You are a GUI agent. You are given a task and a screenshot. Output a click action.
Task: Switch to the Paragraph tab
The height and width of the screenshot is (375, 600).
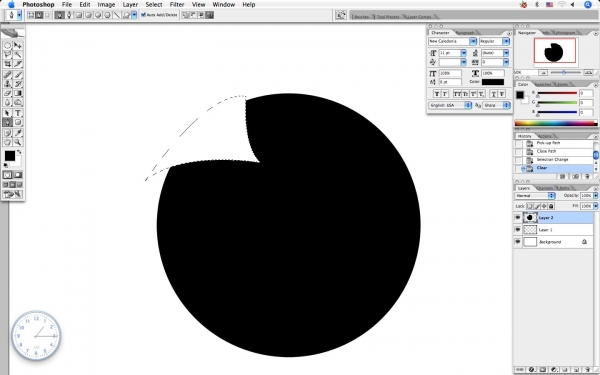pyautogui.click(x=465, y=33)
